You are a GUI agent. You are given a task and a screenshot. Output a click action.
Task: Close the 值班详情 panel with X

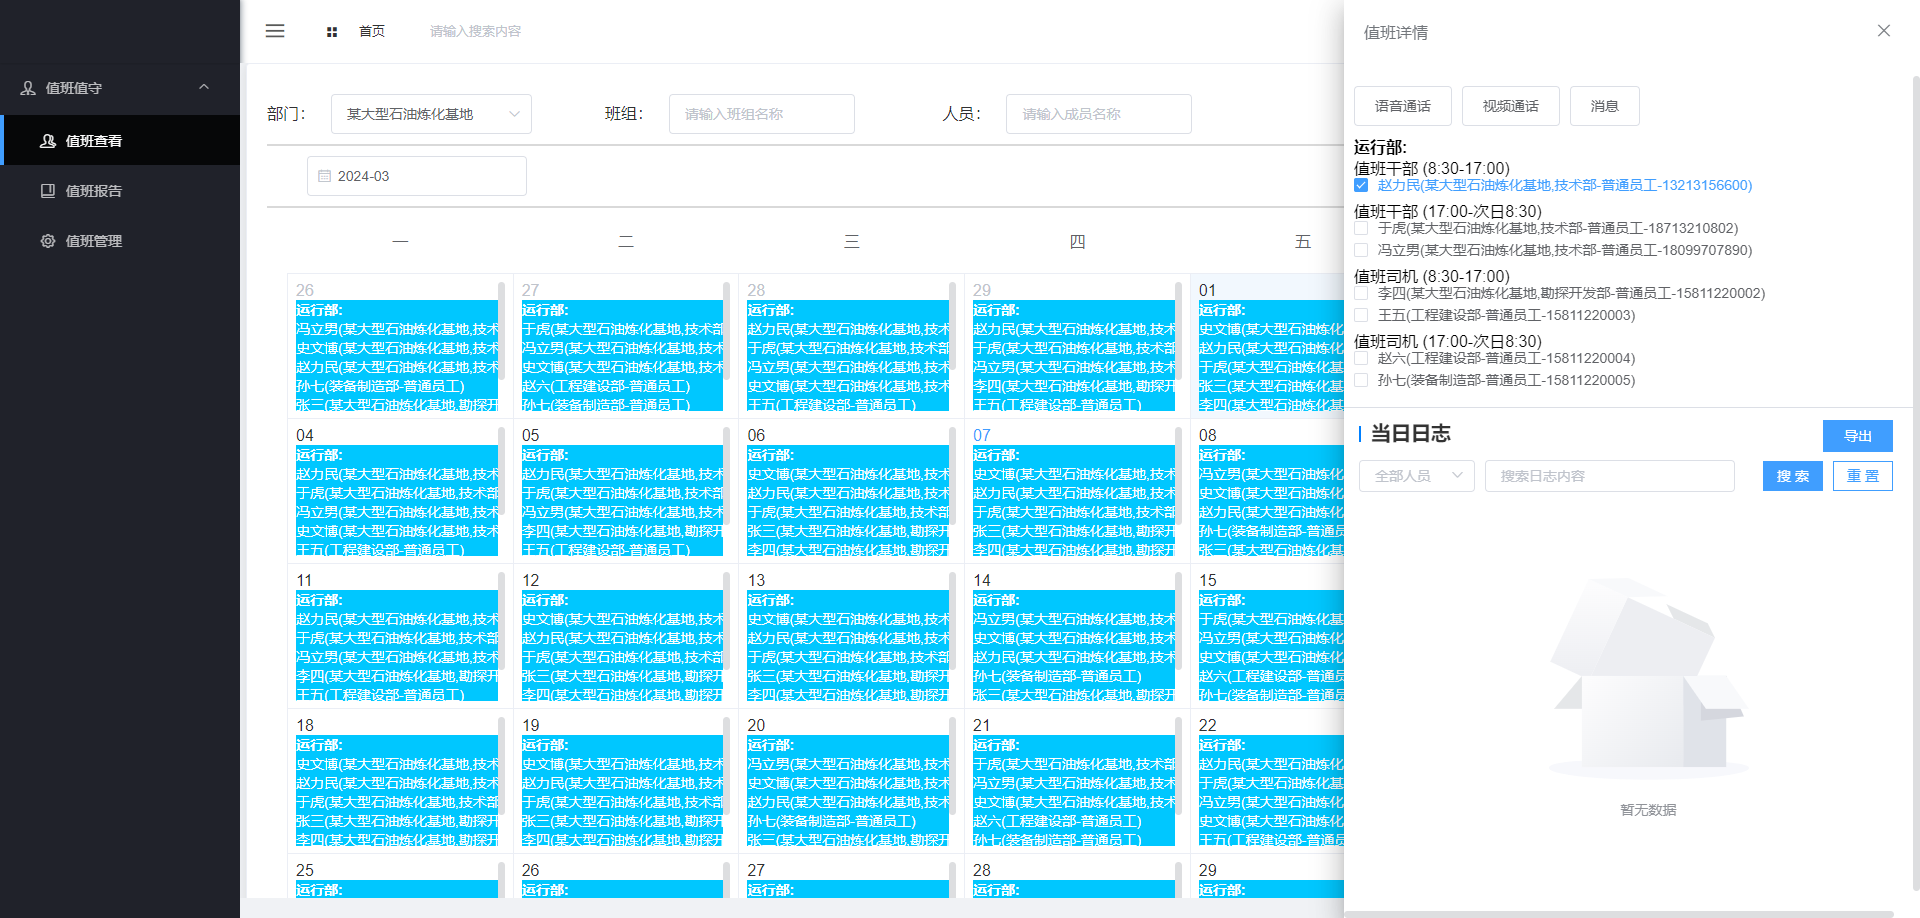coord(1883,31)
